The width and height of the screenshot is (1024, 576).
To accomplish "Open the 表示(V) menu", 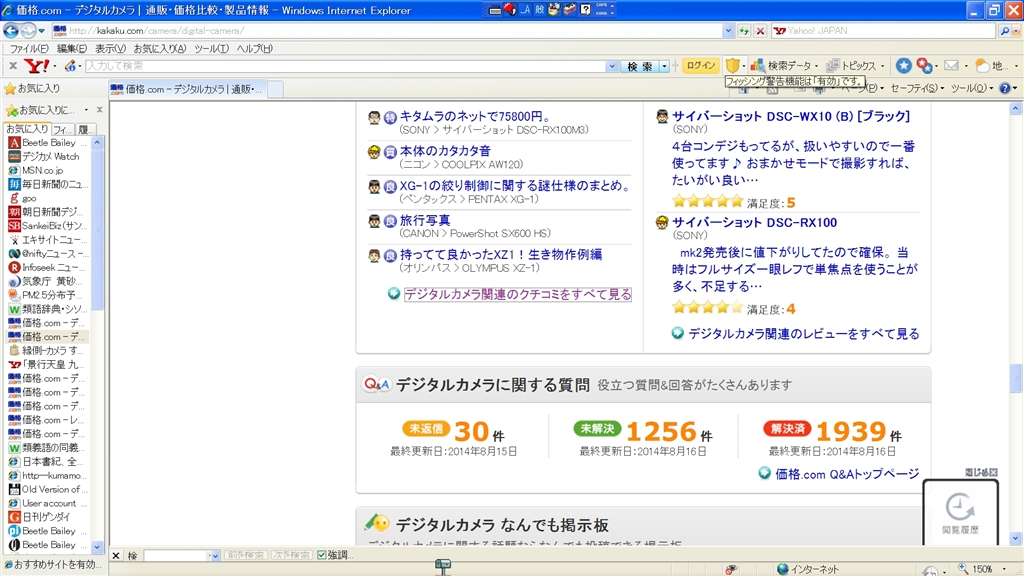I will [110, 48].
